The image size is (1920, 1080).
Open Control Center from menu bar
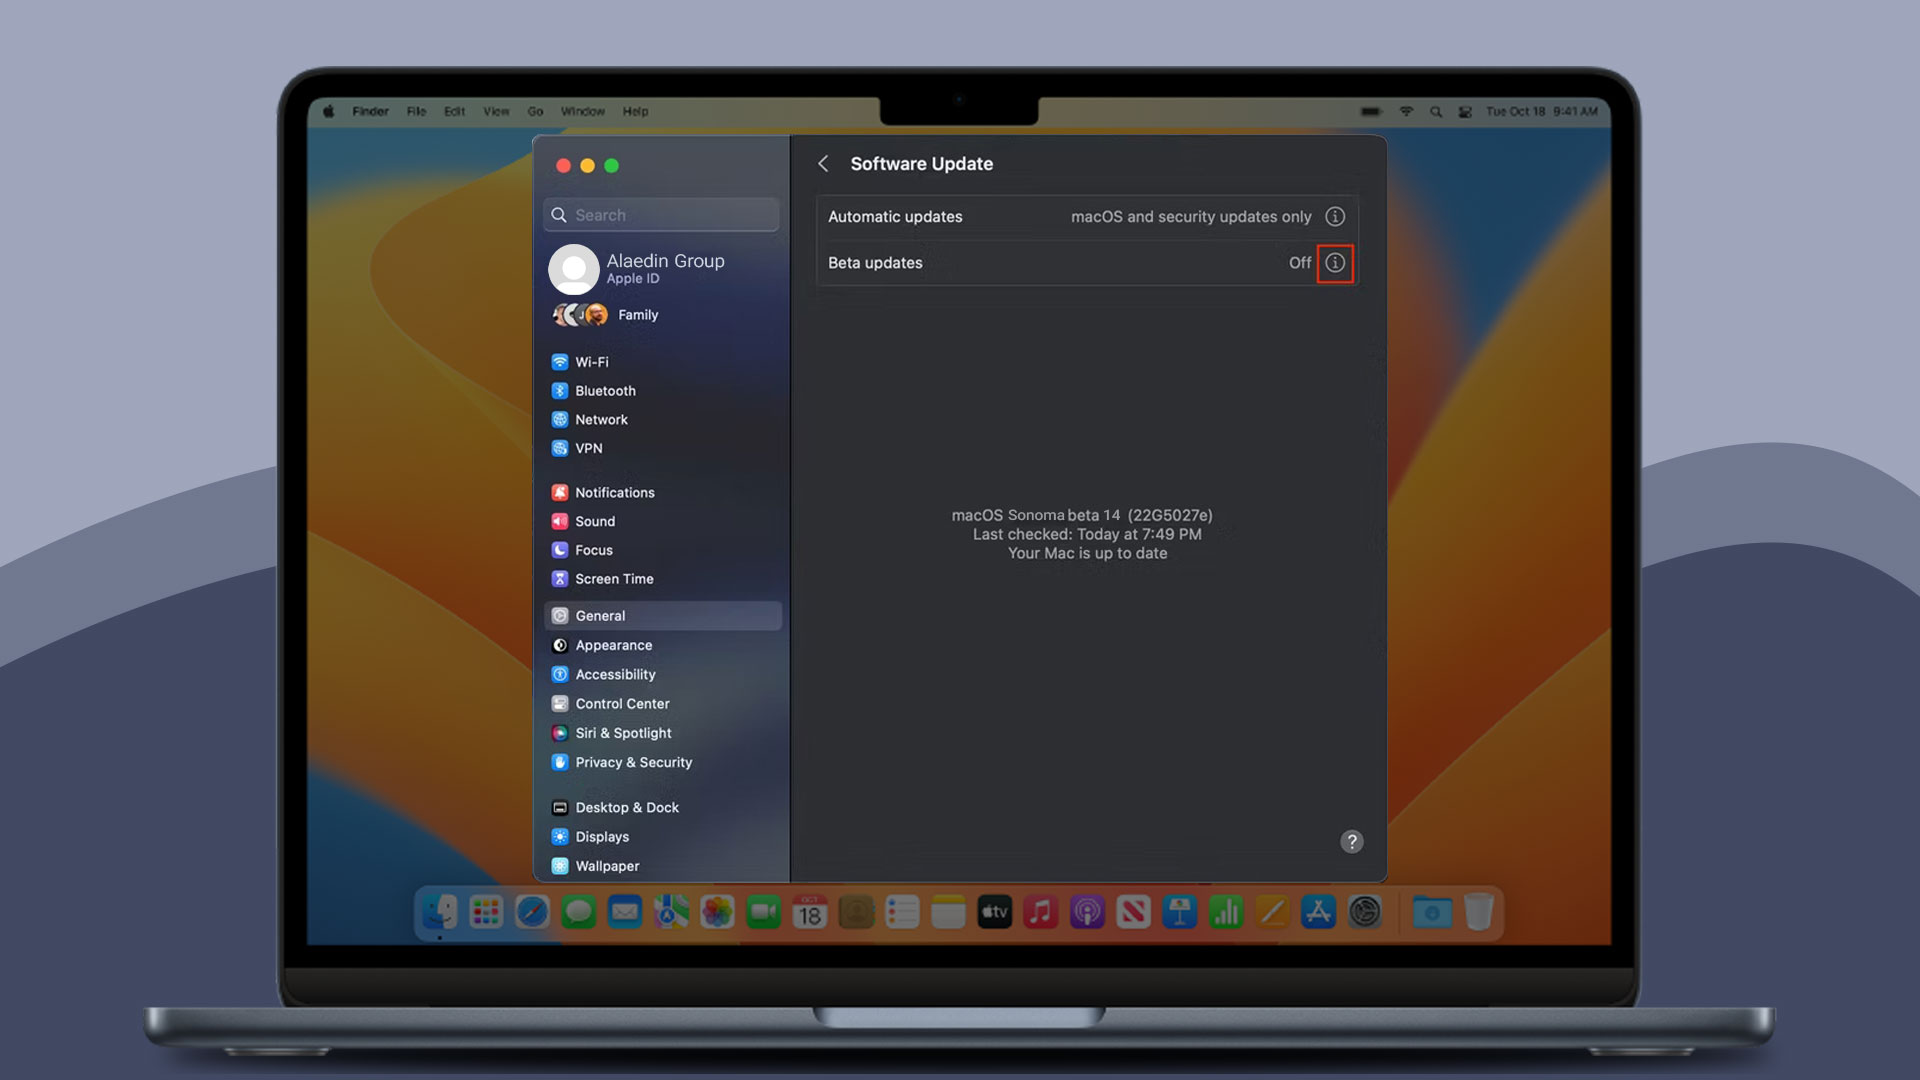point(1465,112)
